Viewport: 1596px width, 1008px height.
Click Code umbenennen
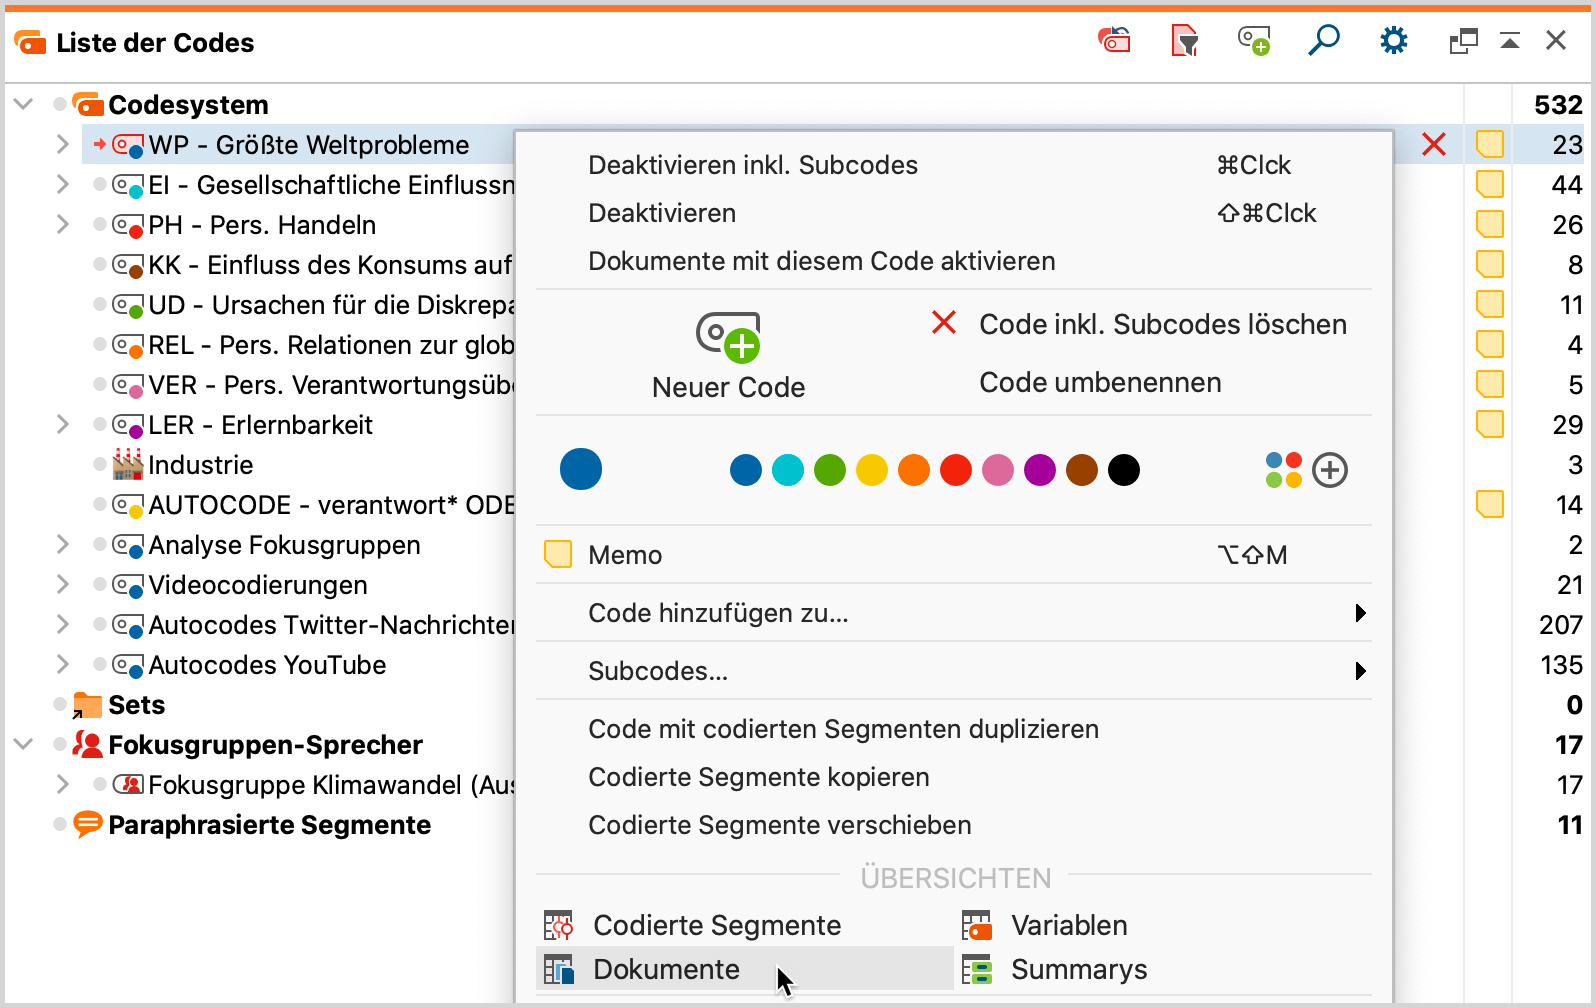click(x=1100, y=382)
